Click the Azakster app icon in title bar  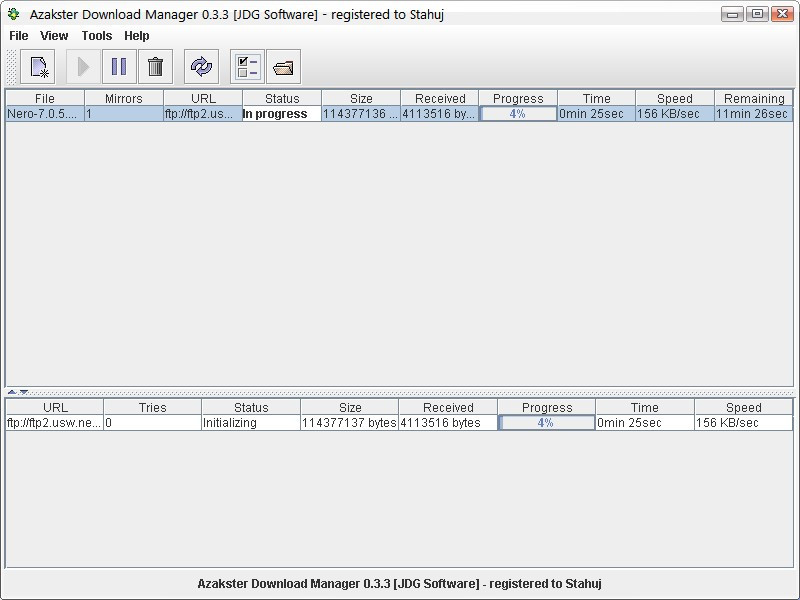click(14, 14)
